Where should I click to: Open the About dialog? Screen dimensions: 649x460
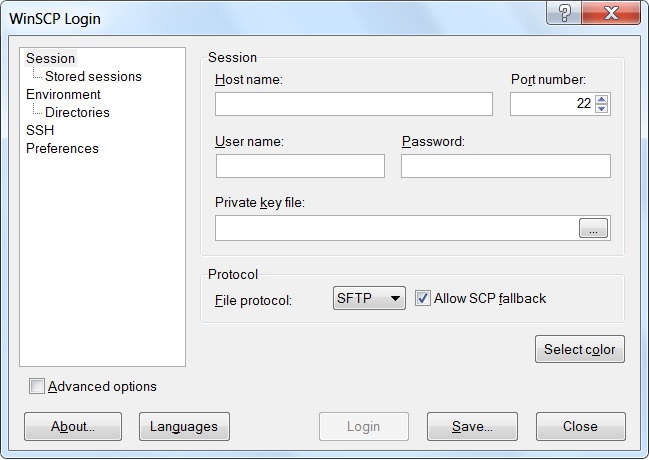coord(73,426)
